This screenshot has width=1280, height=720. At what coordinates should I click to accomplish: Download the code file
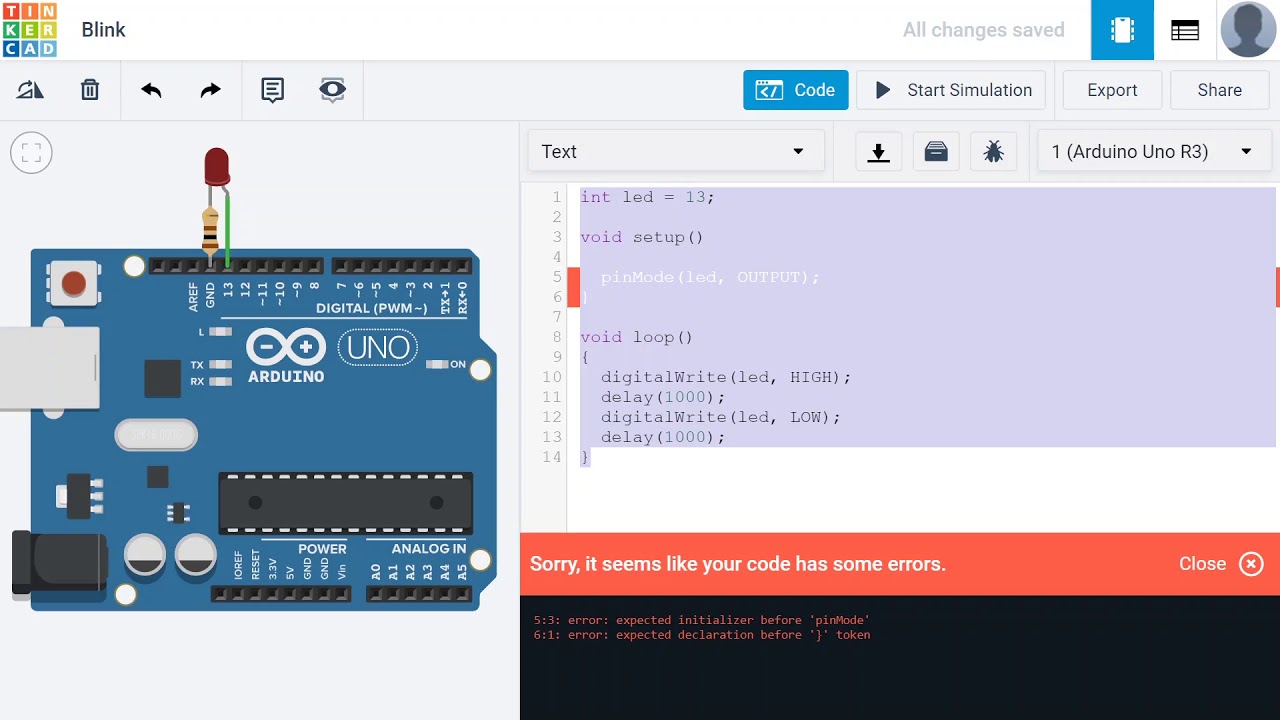[879, 152]
